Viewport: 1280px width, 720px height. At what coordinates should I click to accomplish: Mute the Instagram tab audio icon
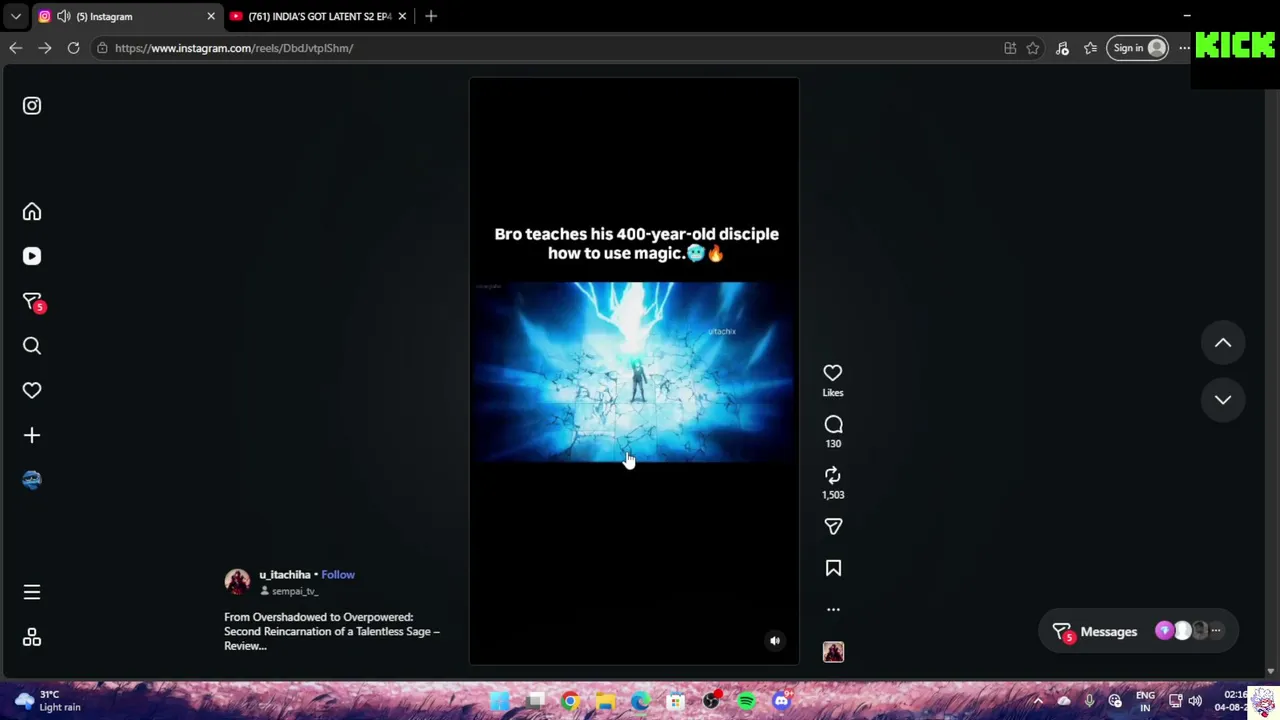pyautogui.click(x=63, y=16)
